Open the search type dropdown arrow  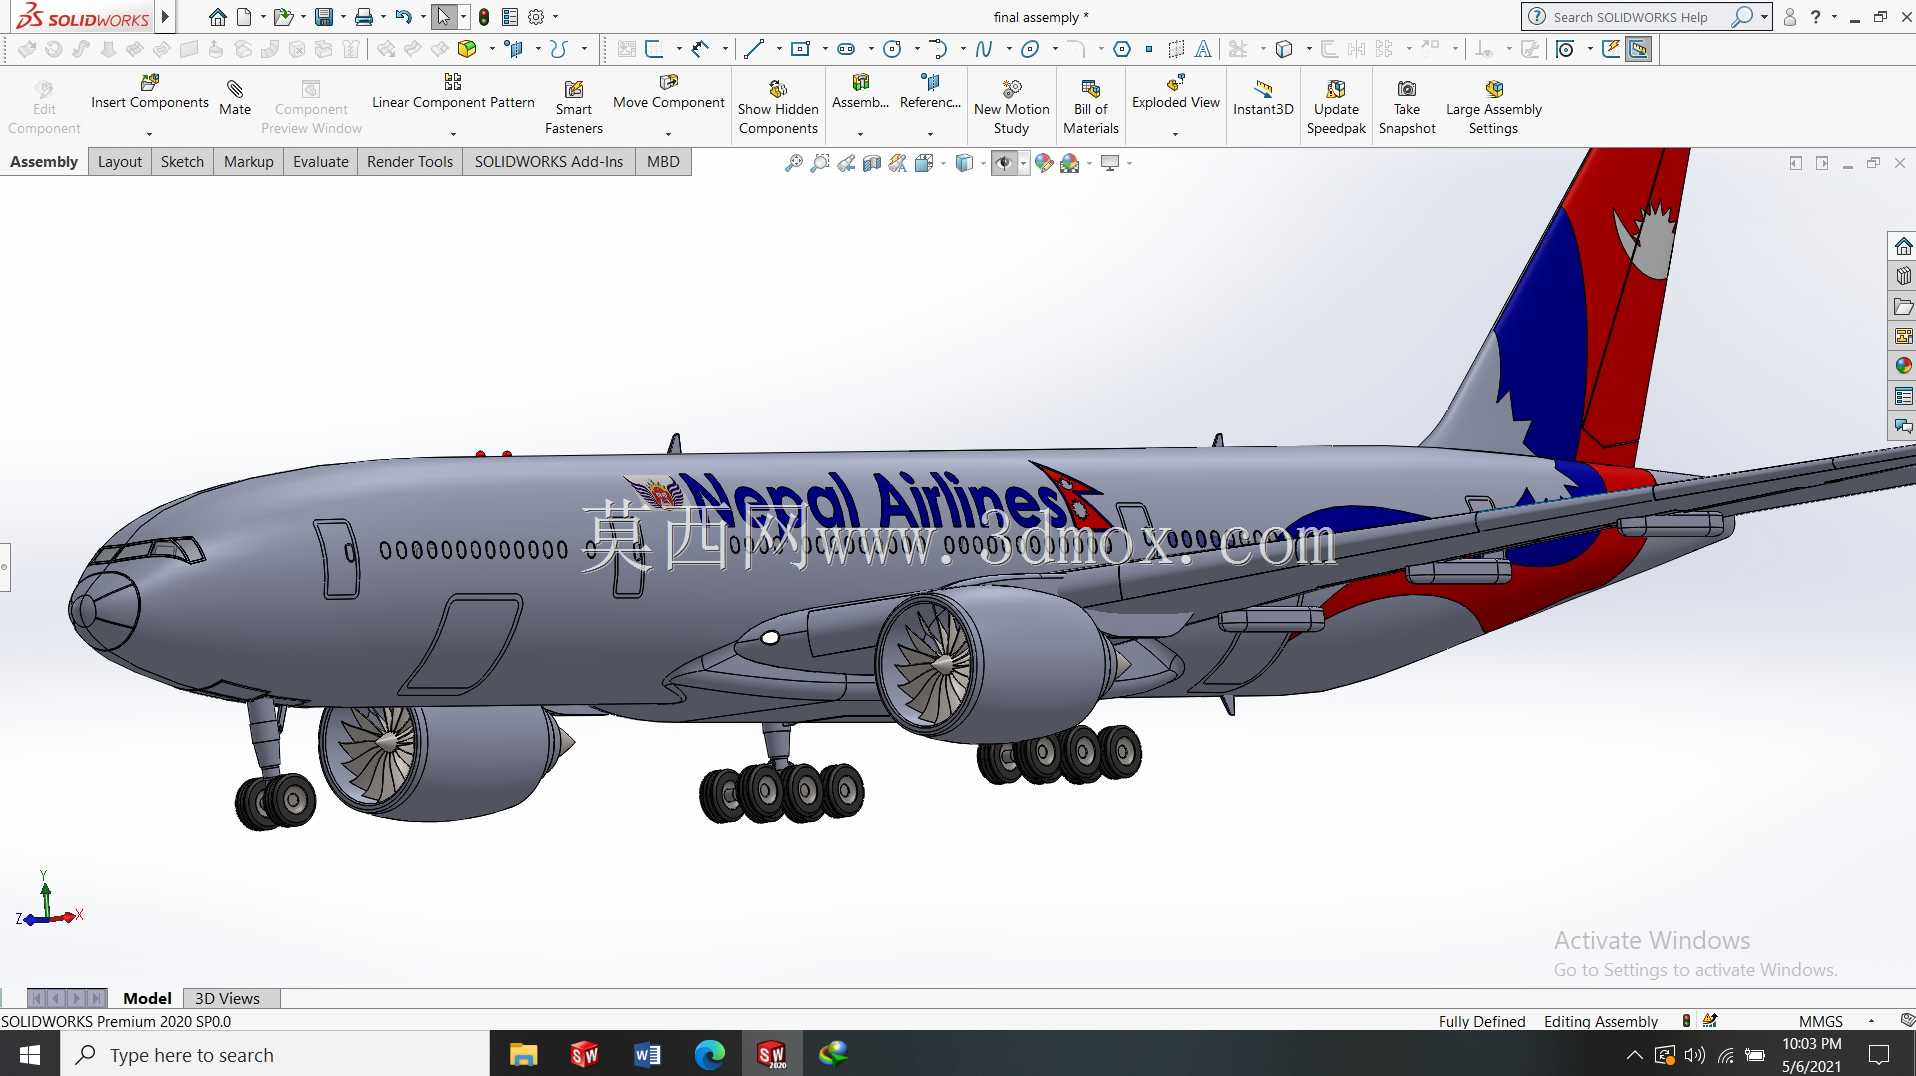coord(1764,17)
